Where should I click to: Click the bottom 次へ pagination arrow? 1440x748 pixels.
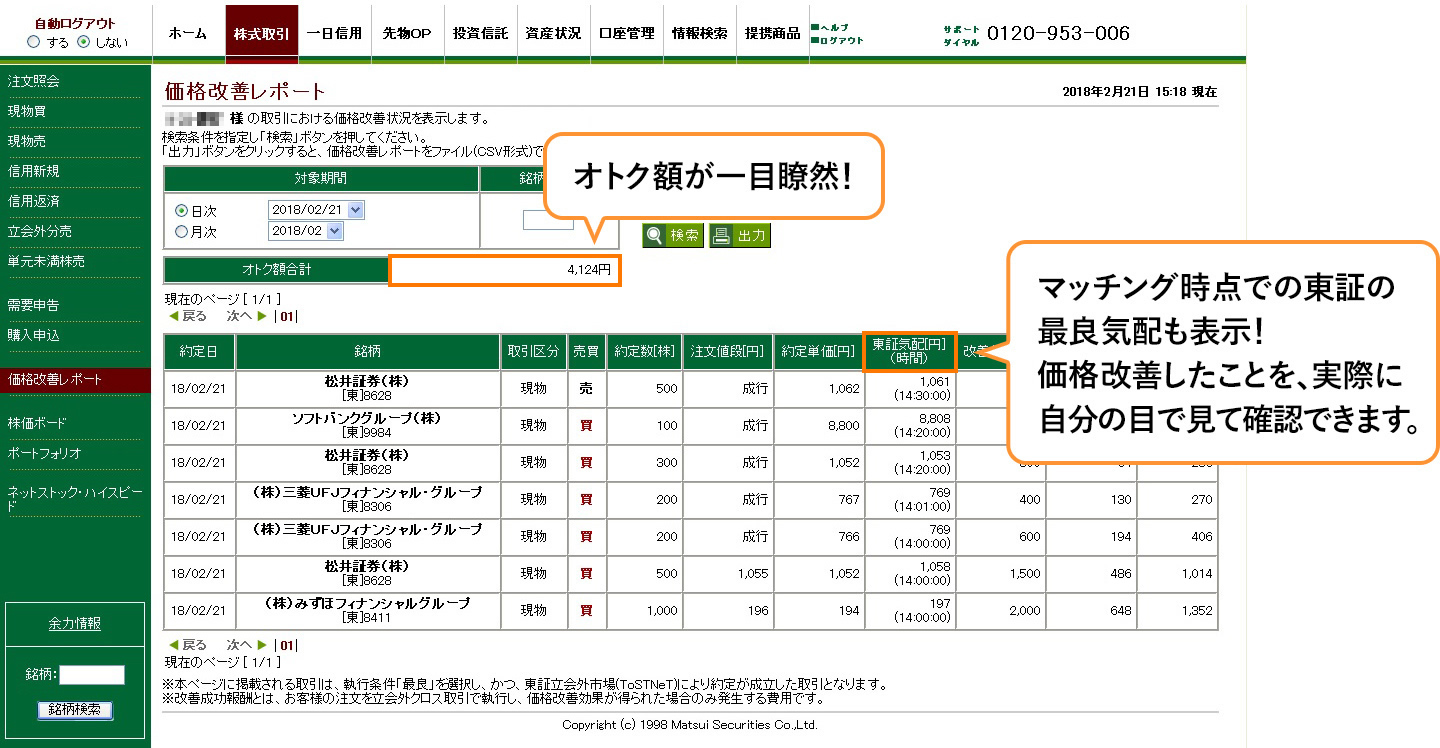247,645
